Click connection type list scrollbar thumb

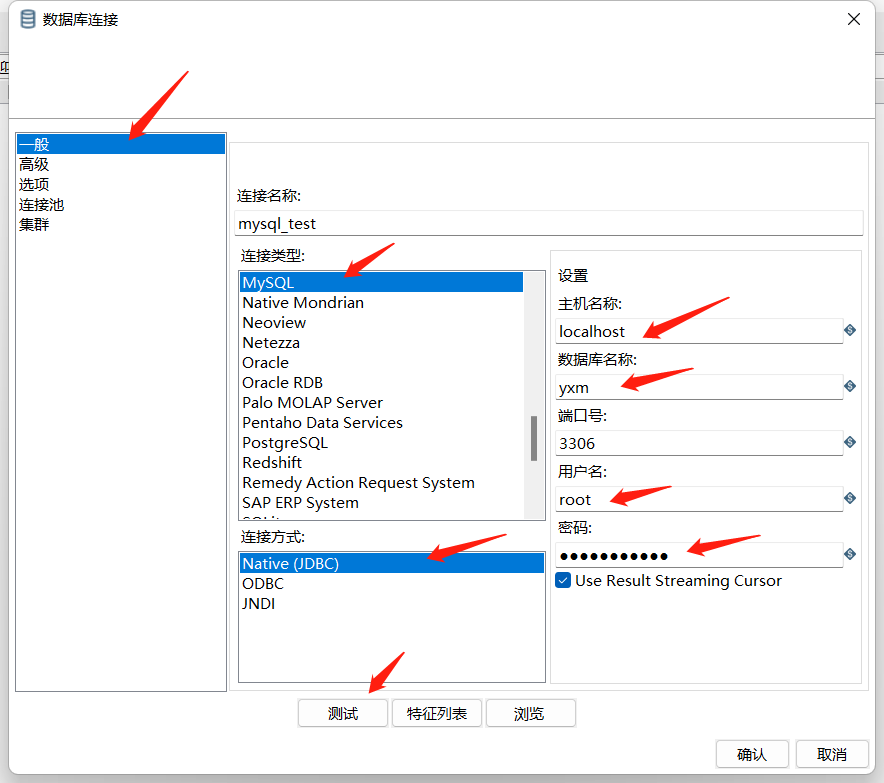[x=534, y=439]
